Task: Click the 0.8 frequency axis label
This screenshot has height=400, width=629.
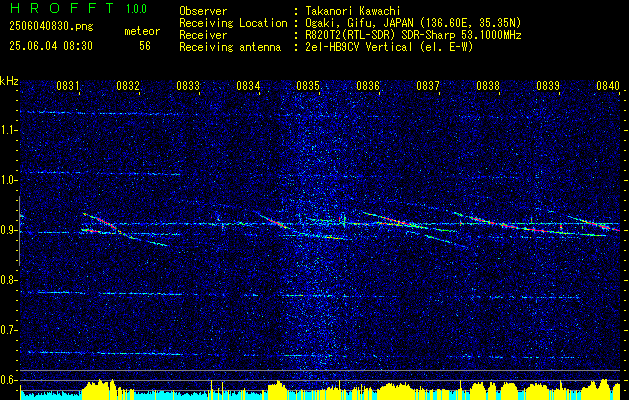Action: point(8,280)
